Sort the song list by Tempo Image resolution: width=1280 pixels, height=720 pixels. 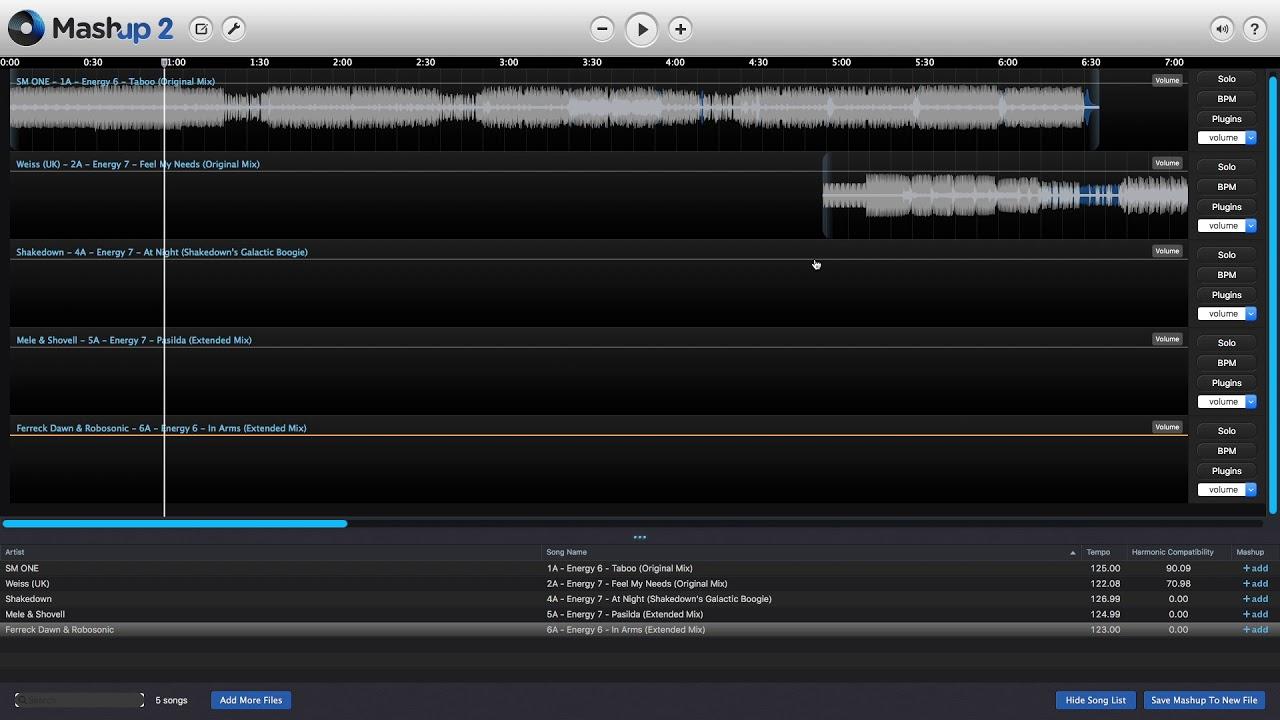point(1103,552)
